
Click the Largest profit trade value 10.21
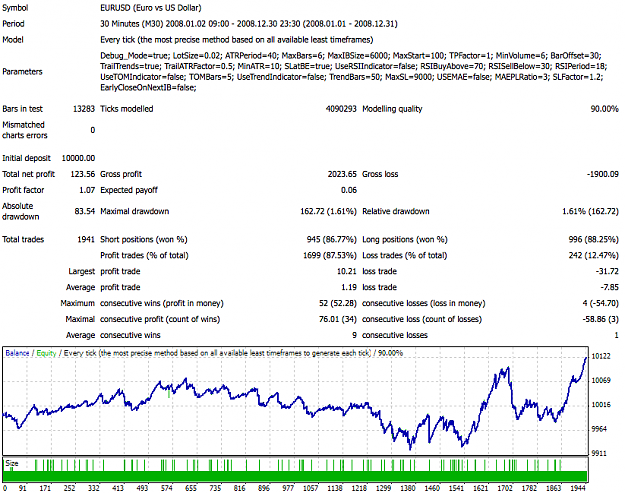pos(347,271)
